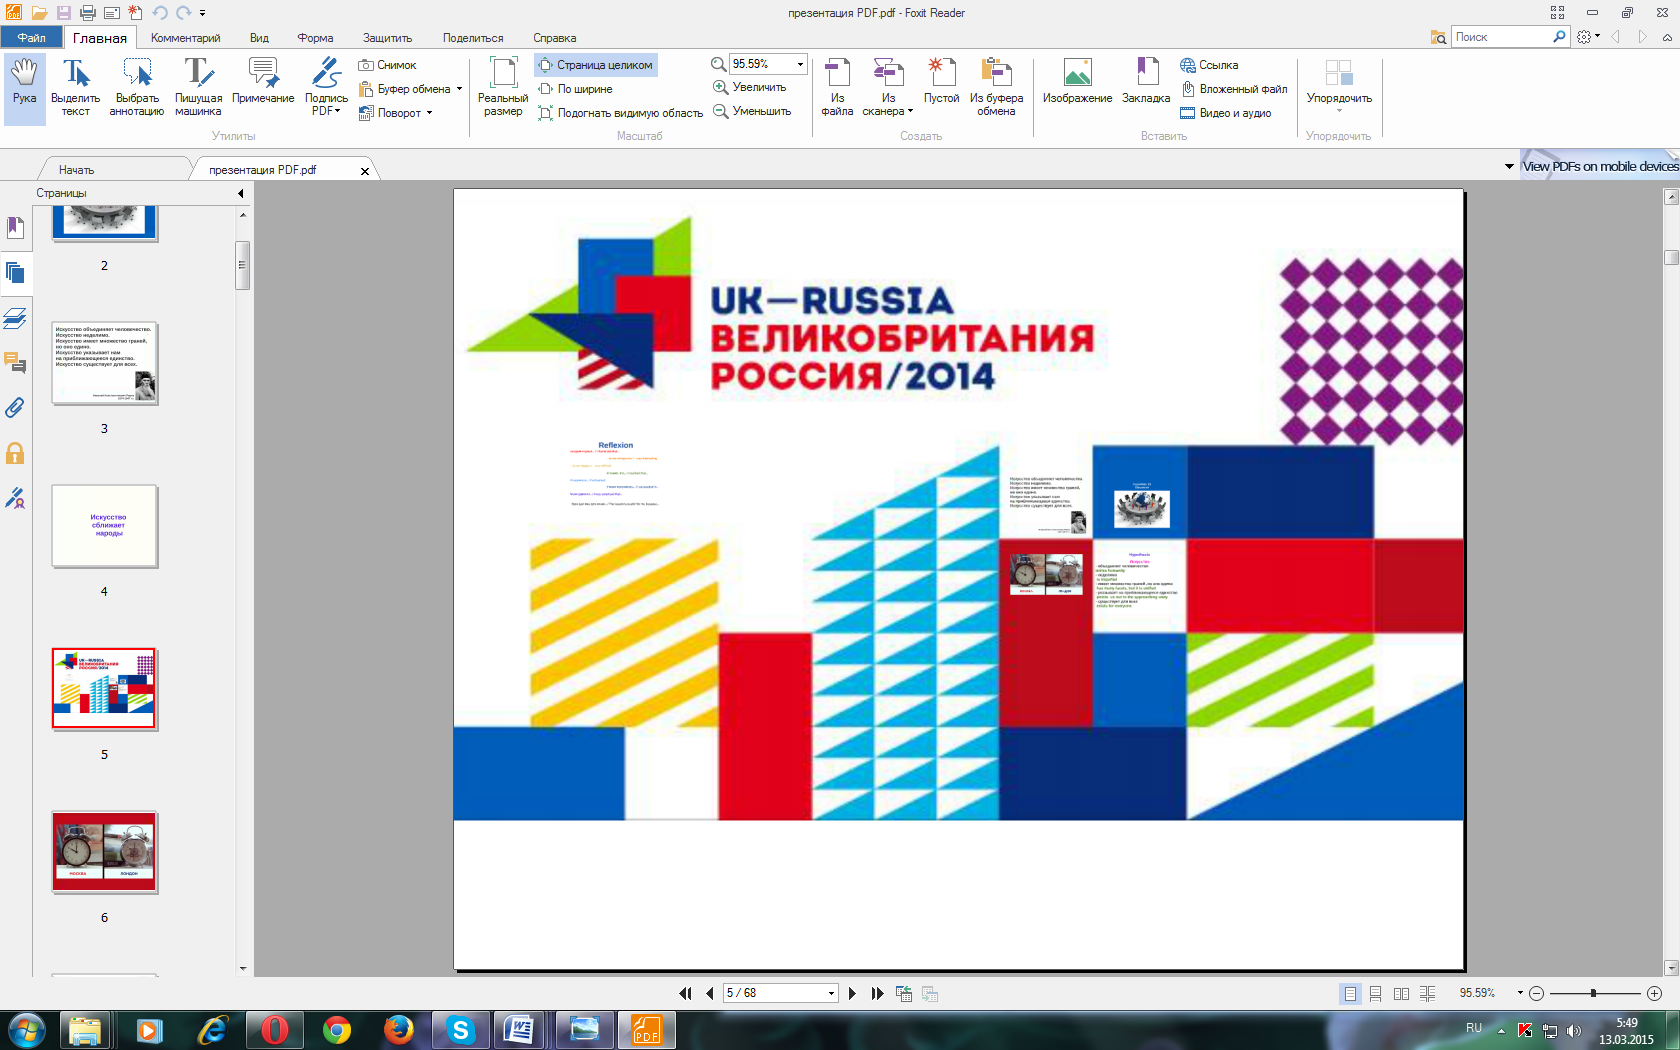Insert a Bookmark (Закладка)

pos(1146,82)
